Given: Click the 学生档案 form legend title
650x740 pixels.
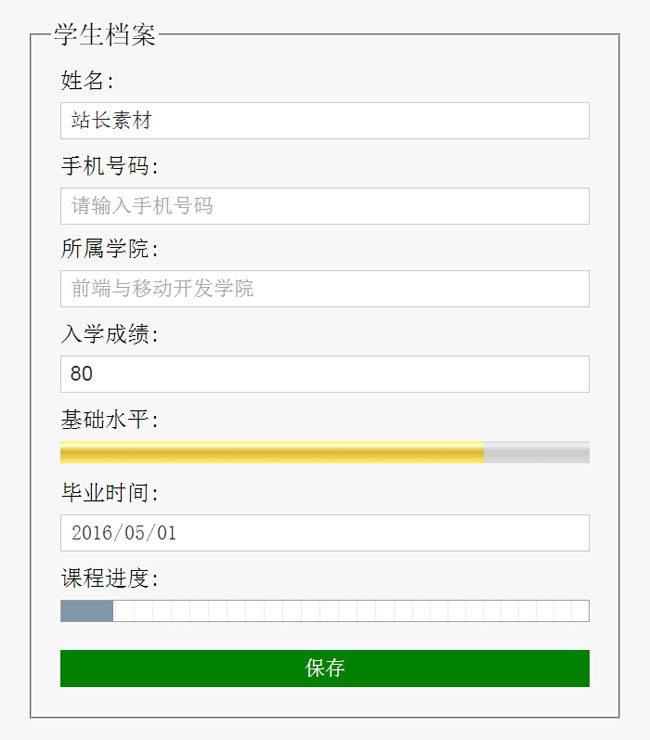Looking at the screenshot, I should pos(105,36).
